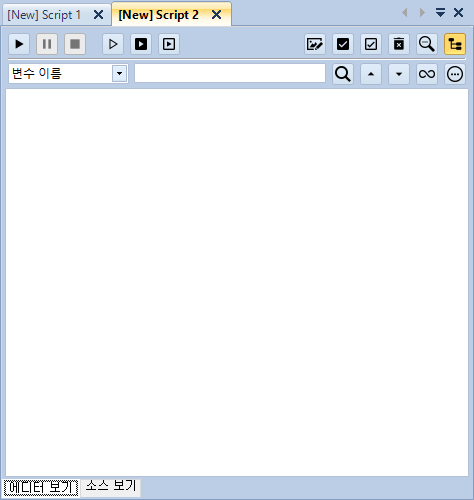Toggle the highlighted tree view icon
Viewport: 474px width, 500px height.
(455, 44)
